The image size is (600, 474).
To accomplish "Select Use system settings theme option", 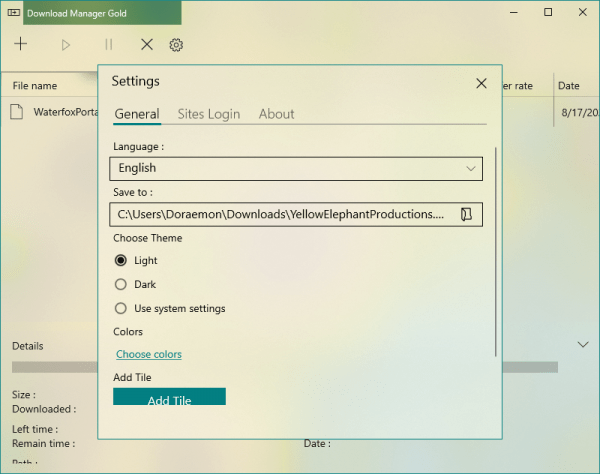I will pyautogui.click(x=121, y=308).
